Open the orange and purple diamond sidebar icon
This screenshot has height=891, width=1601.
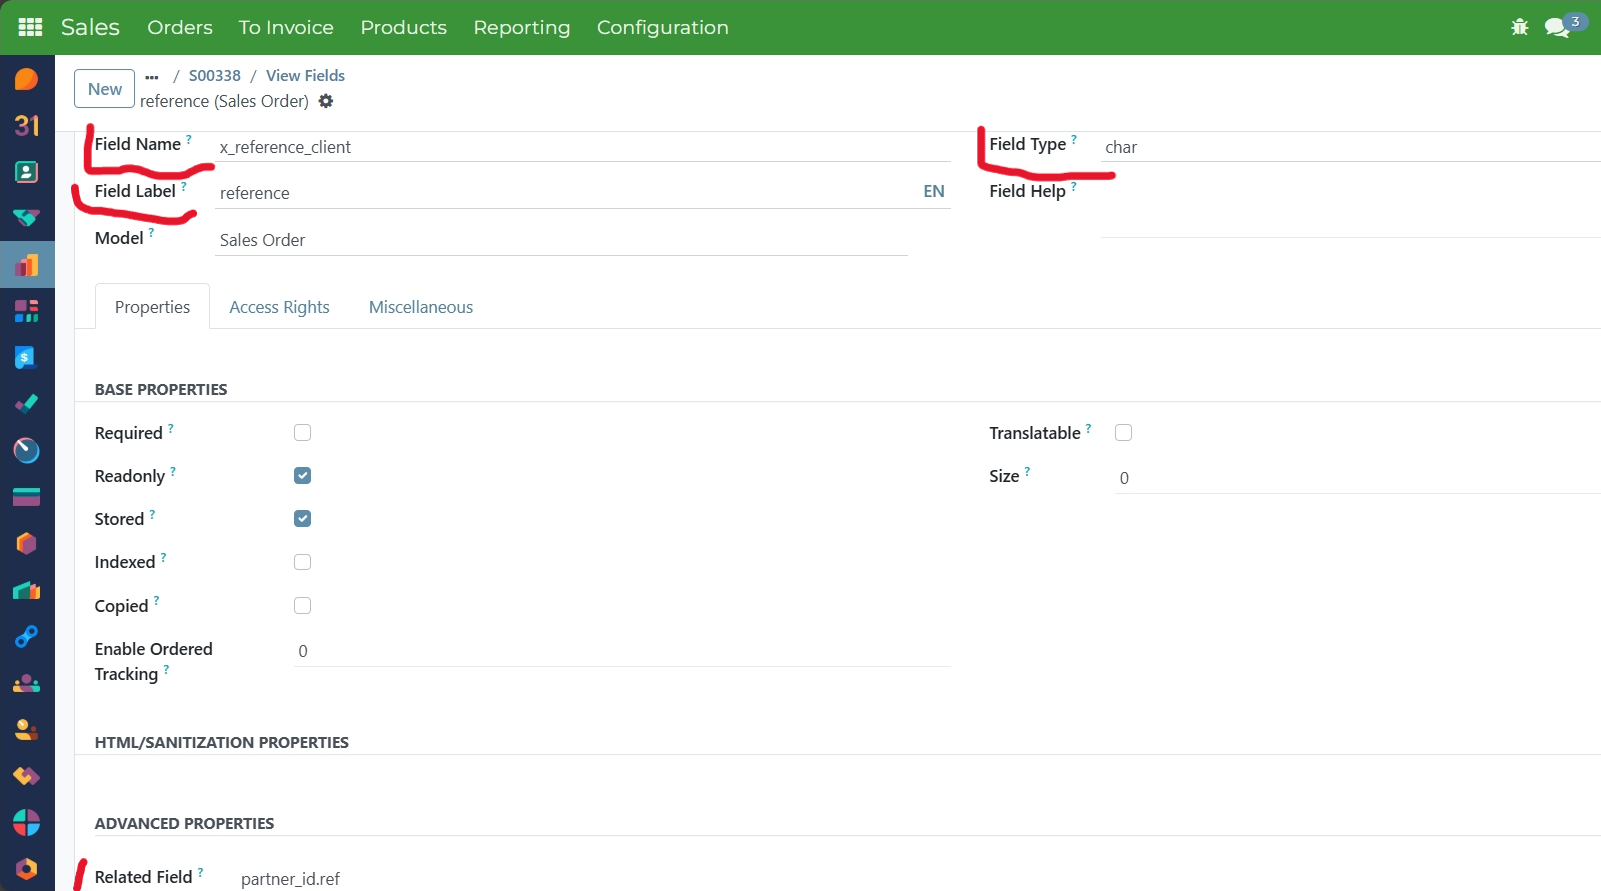click(27, 776)
